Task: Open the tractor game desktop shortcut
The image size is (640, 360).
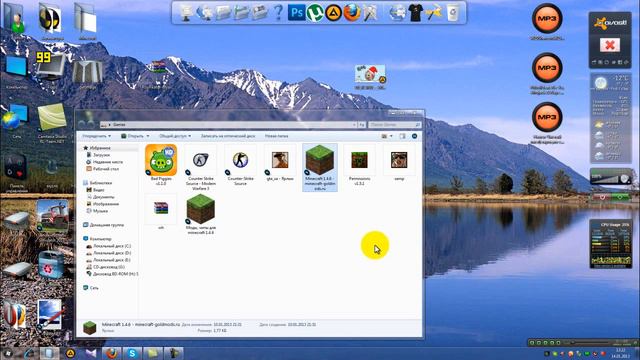Action: tap(52, 216)
